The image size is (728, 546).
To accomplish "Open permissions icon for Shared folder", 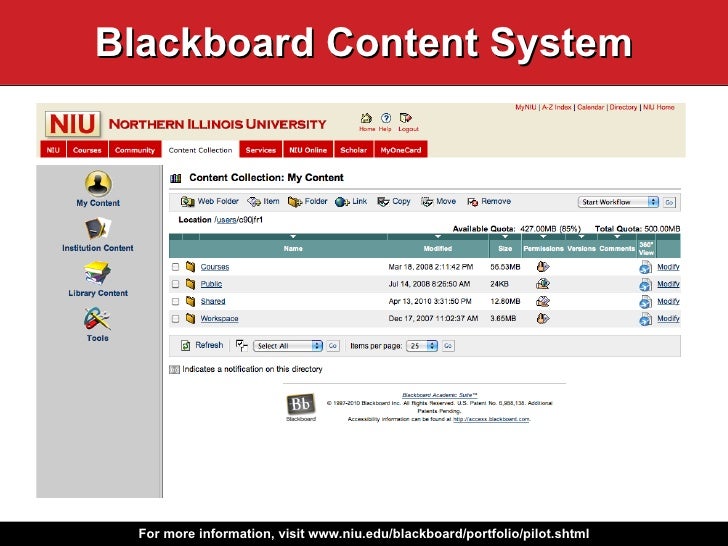I will [x=543, y=301].
